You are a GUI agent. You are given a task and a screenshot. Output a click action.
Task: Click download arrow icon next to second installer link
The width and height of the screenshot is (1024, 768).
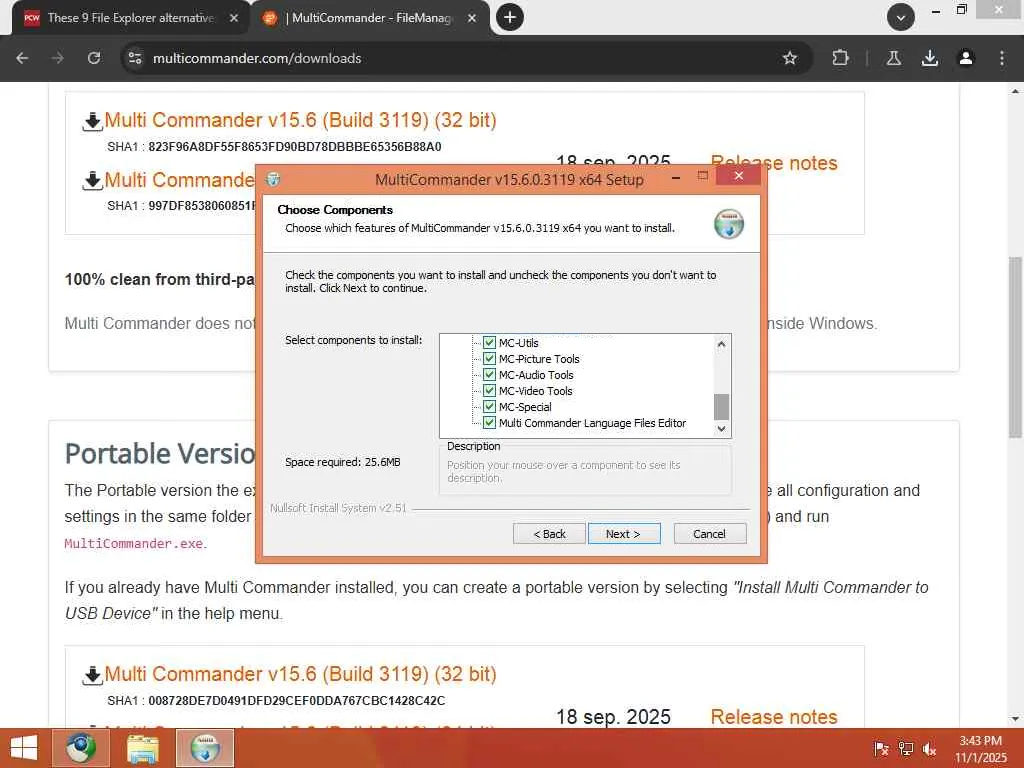(92, 181)
